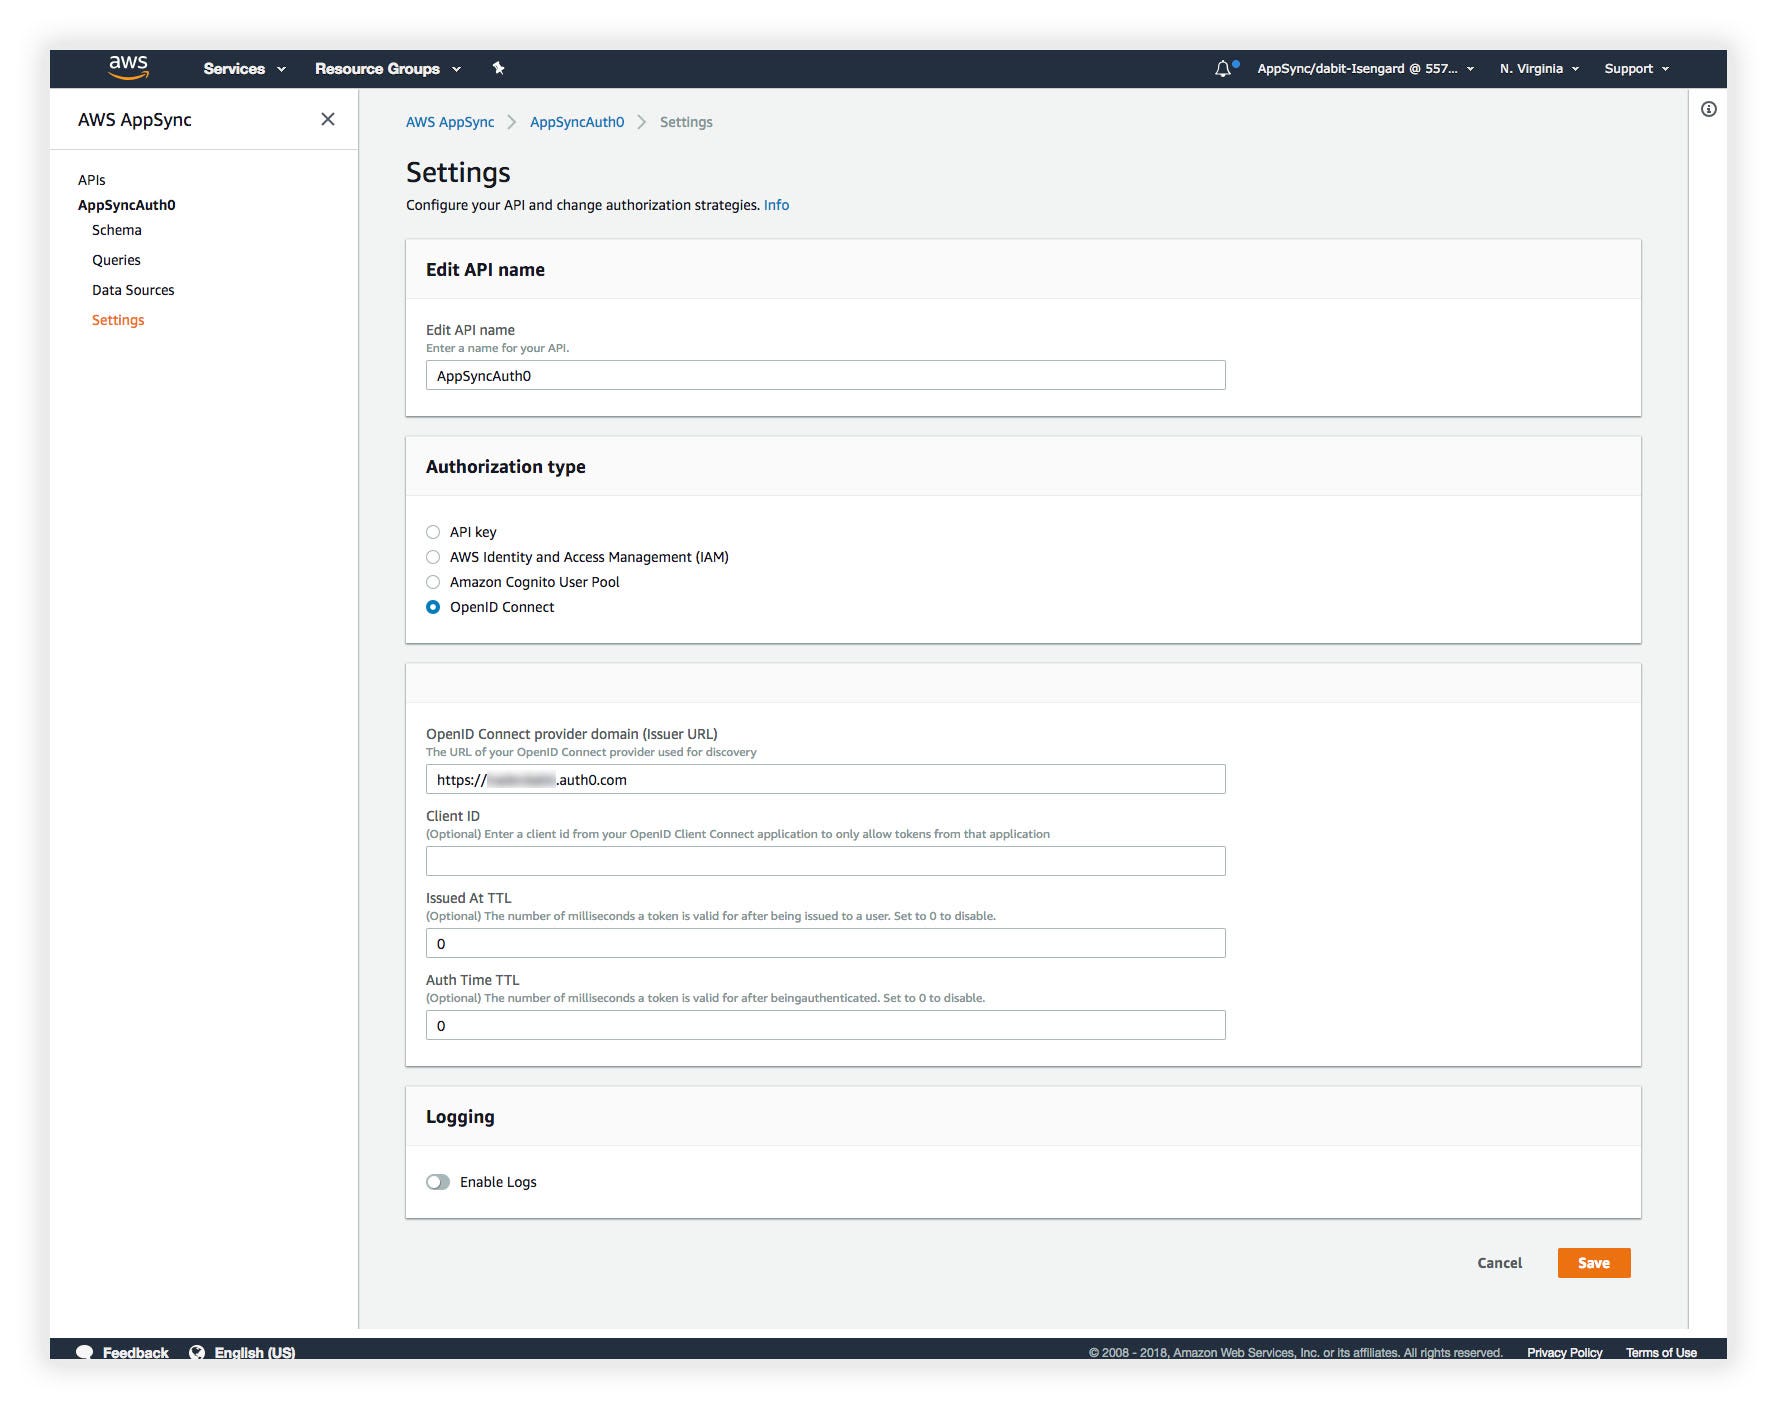This screenshot has width=1777, height=1409.
Task: Open AppSyncAuth0 in the sidebar
Action: 127,205
